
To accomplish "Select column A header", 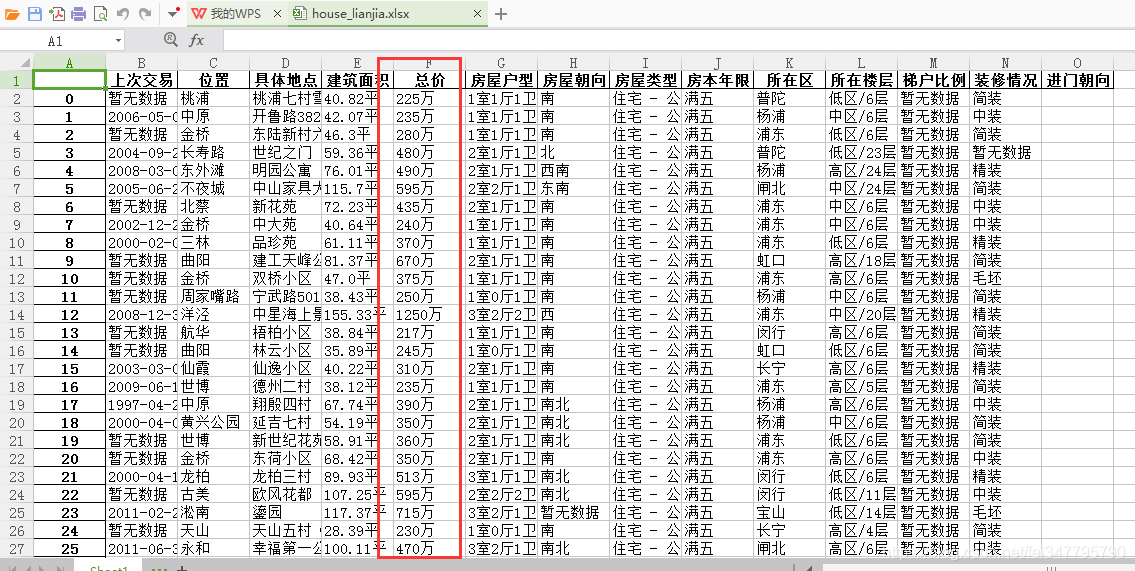I will coord(69,62).
